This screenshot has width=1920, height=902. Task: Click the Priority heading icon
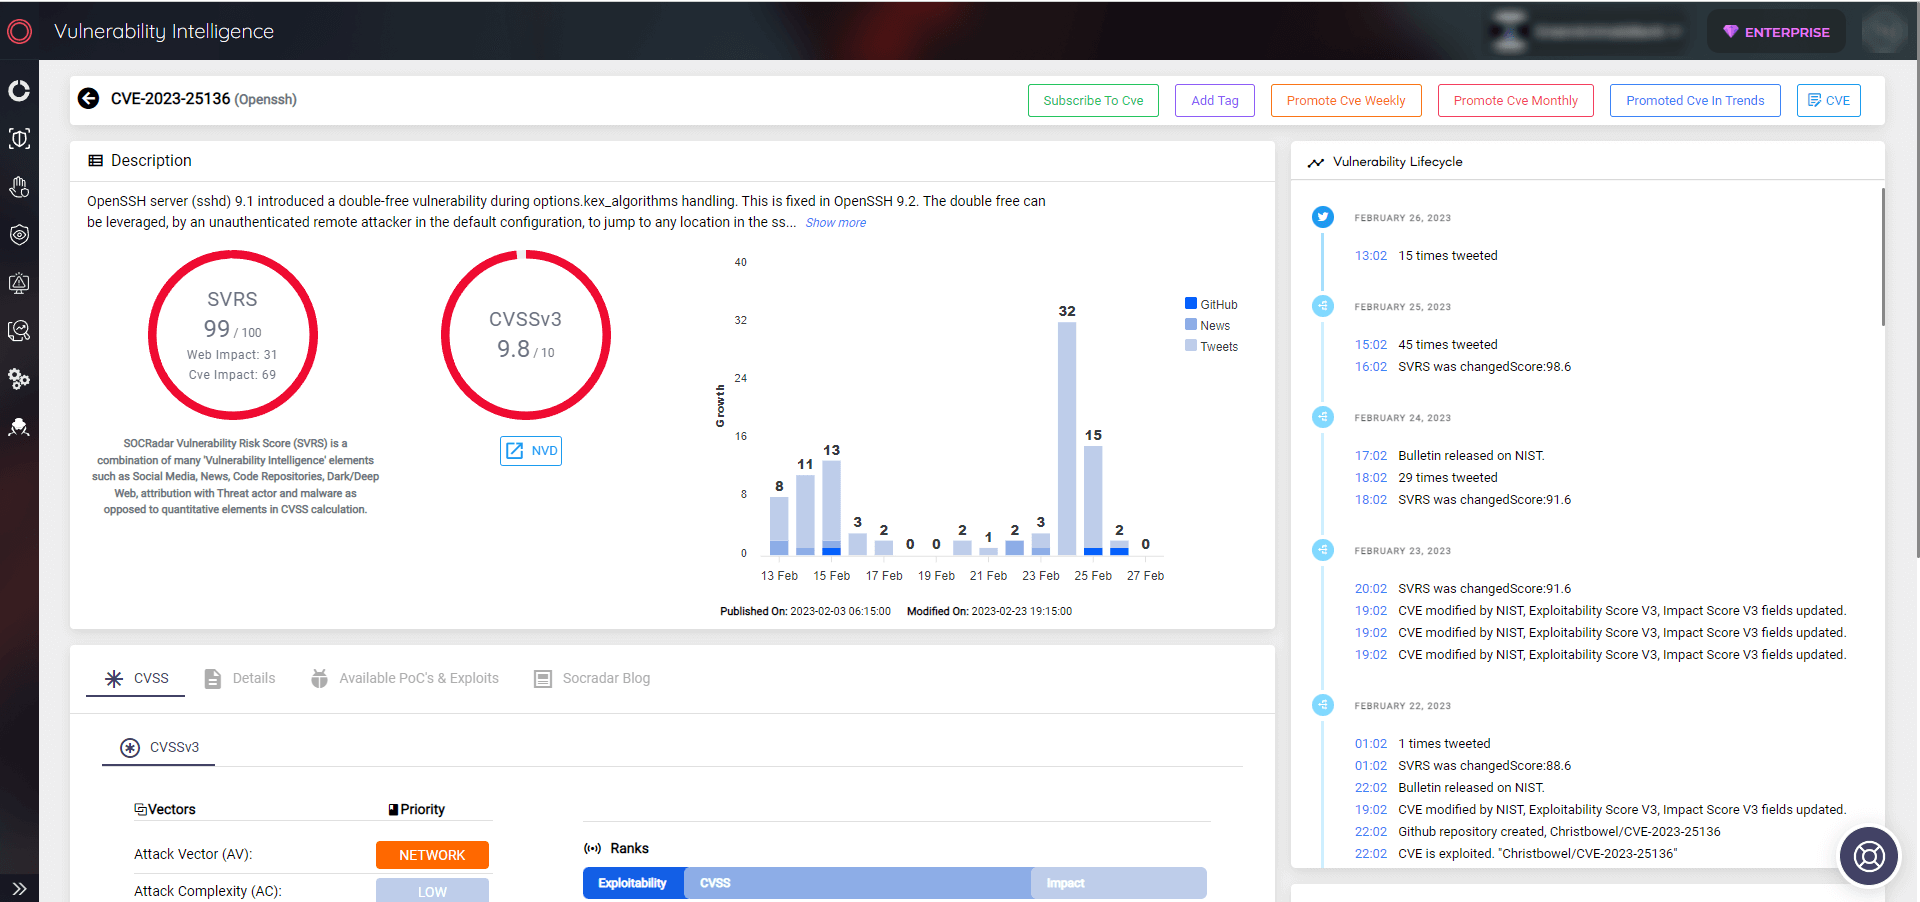click(x=393, y=810)
